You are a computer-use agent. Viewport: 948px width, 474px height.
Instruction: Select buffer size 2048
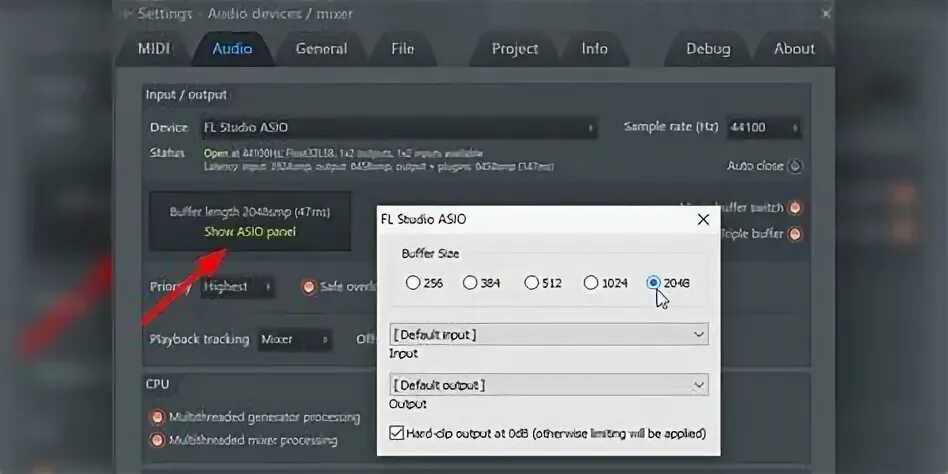click(x=653, y=283)
